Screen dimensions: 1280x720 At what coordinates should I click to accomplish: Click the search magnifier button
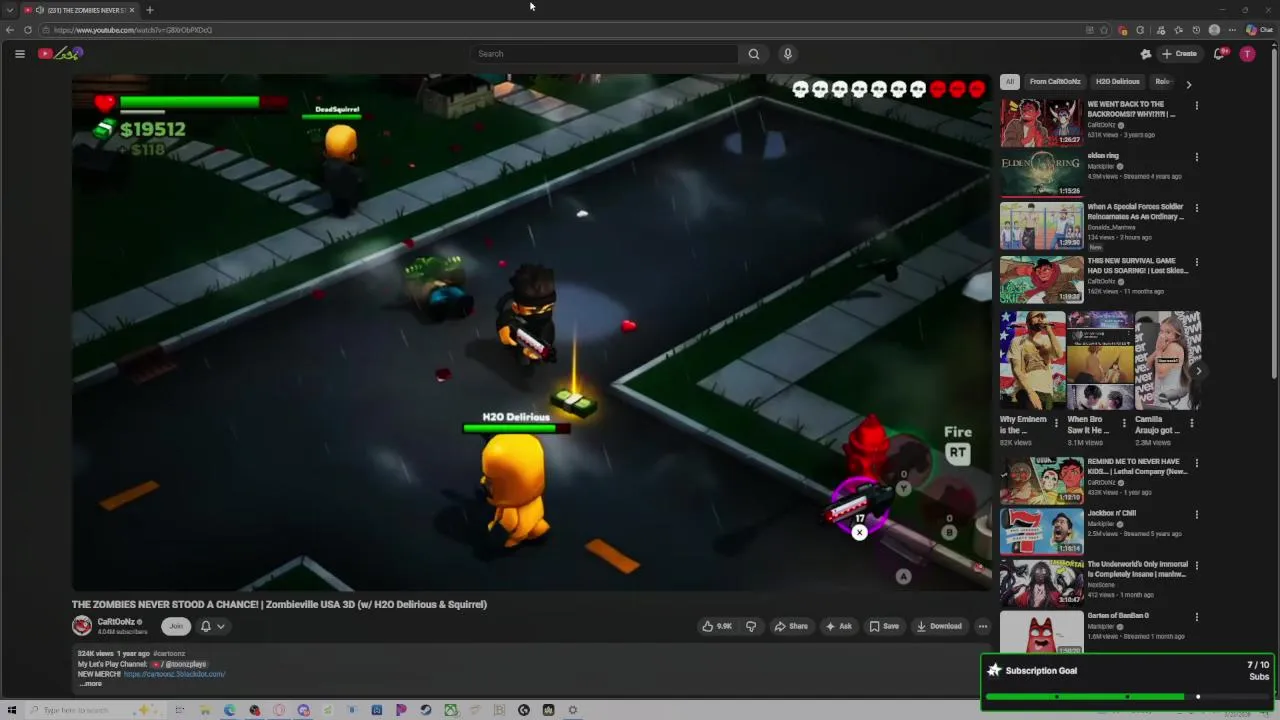pyautogui.click(x=754, y=54)
